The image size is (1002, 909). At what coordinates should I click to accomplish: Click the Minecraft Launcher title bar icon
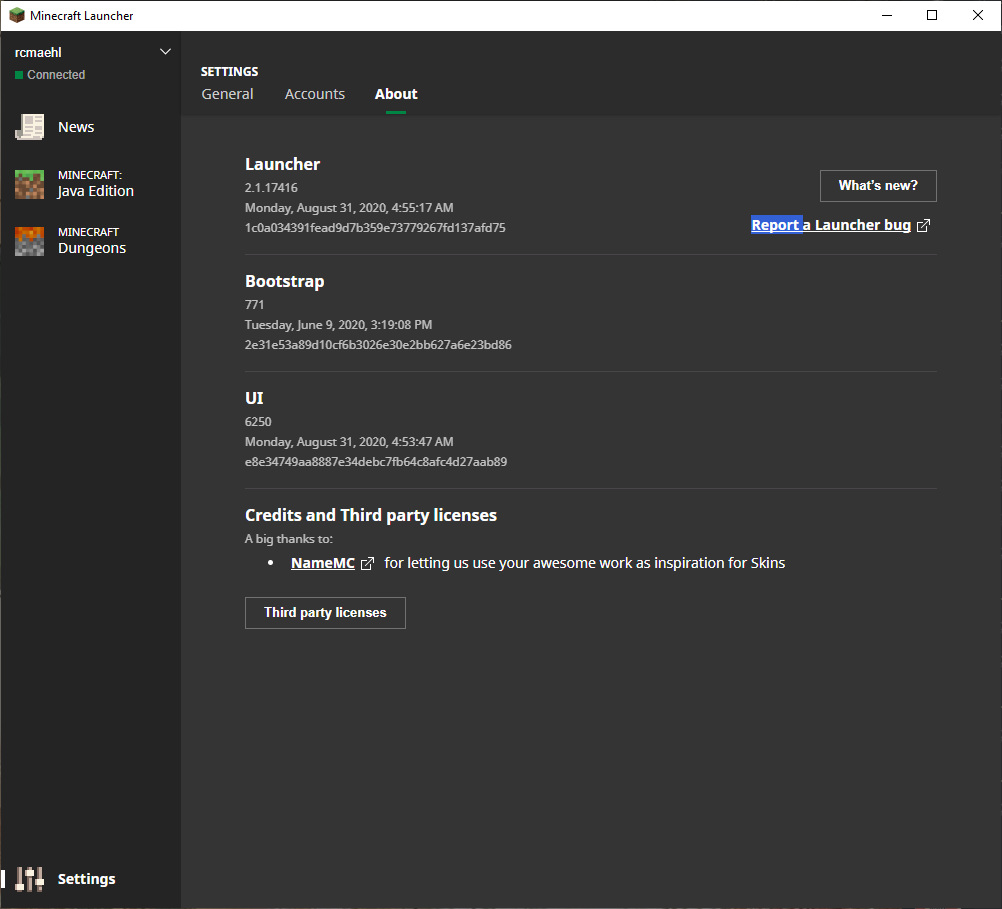pyautogui.click(x=17, y=16)
